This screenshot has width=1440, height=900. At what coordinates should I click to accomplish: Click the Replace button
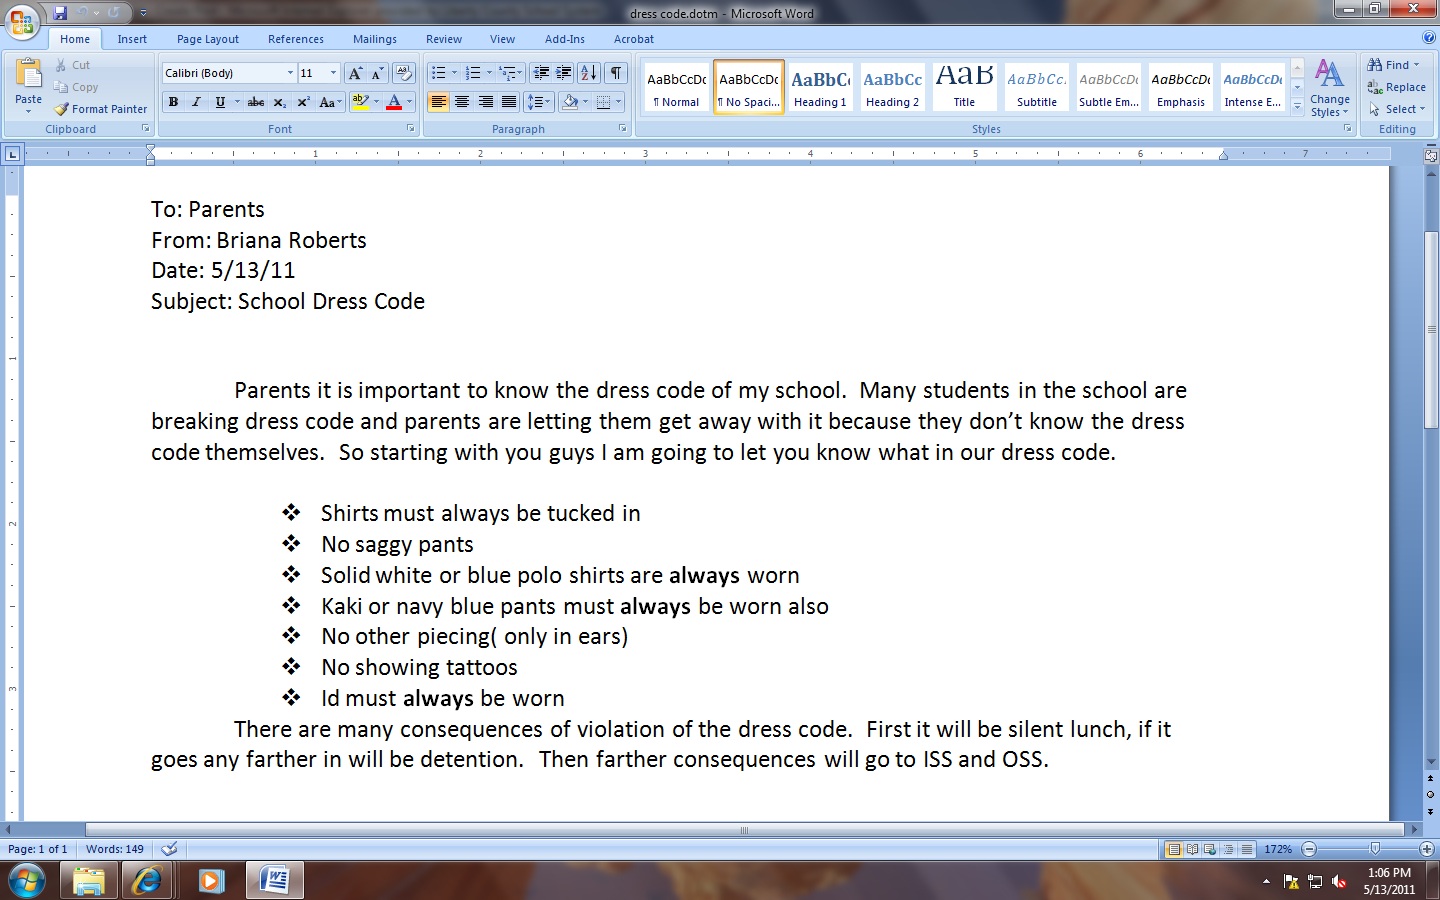pyautogui.click(x=1396, y=87)
